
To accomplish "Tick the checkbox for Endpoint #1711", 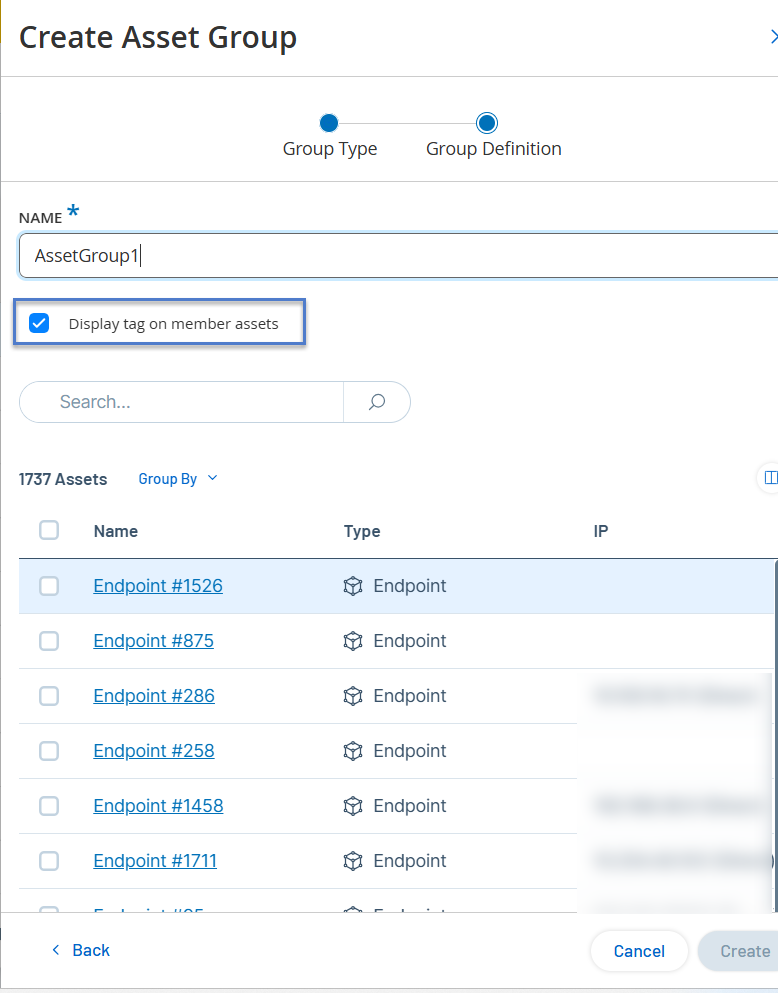I will point(49,861).
